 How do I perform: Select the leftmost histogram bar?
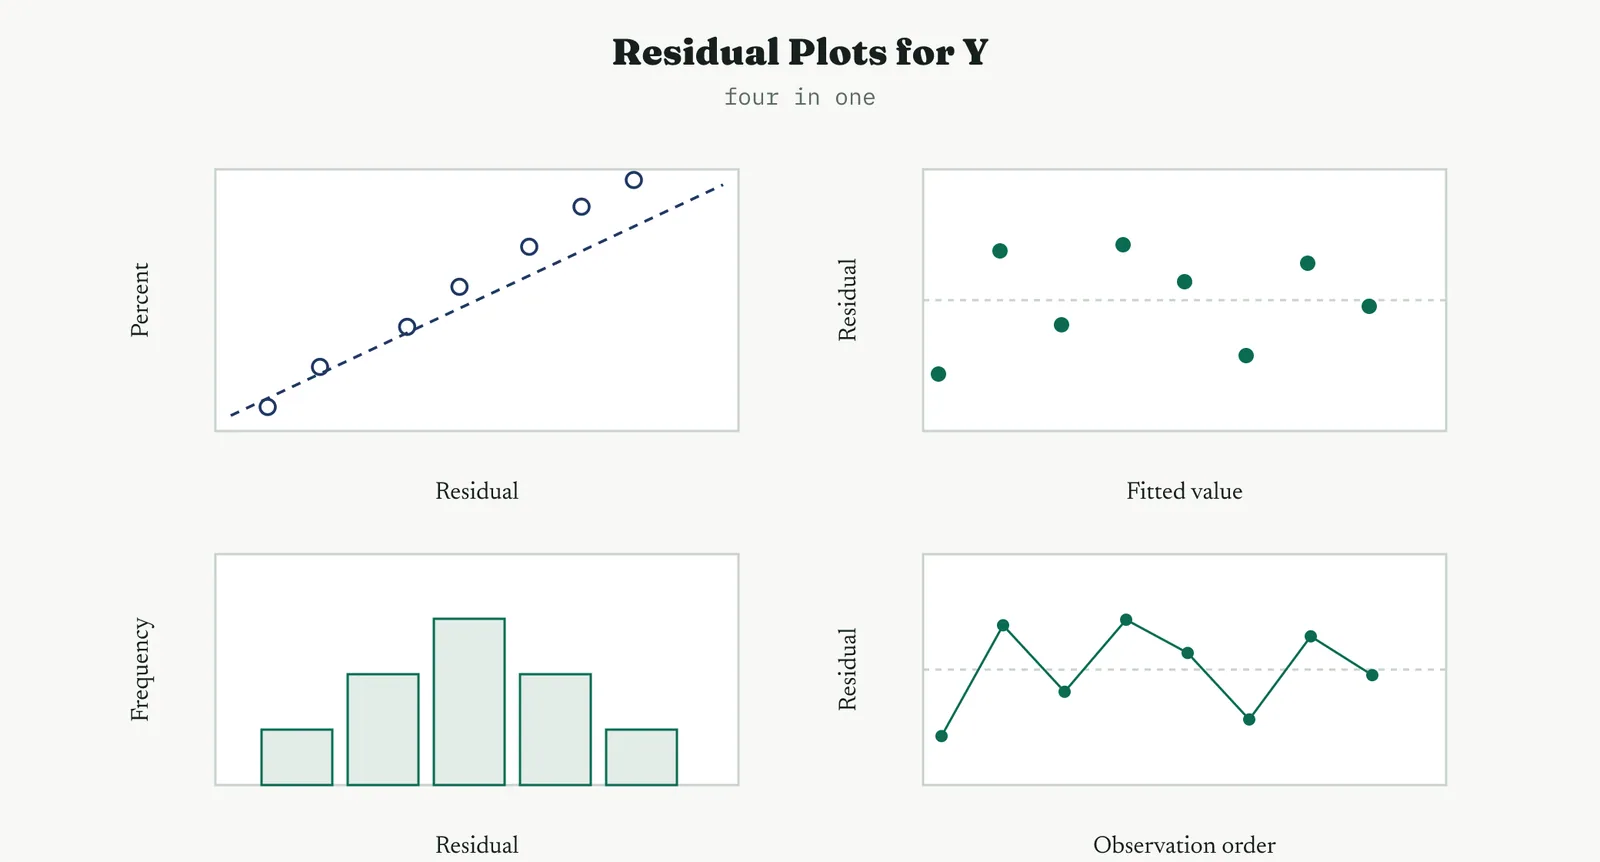click(297, 757)
